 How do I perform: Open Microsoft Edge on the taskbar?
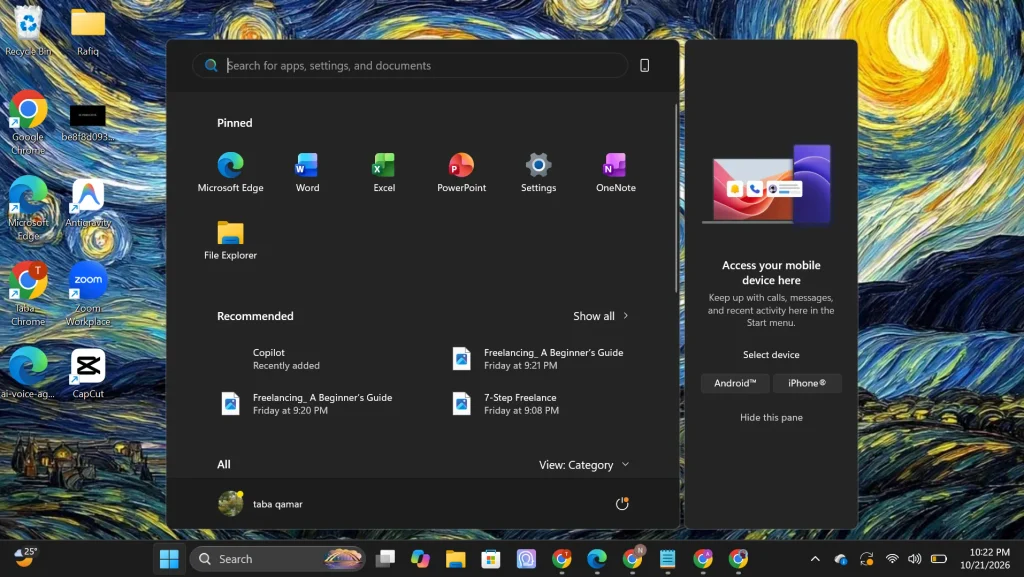point(596,559)
